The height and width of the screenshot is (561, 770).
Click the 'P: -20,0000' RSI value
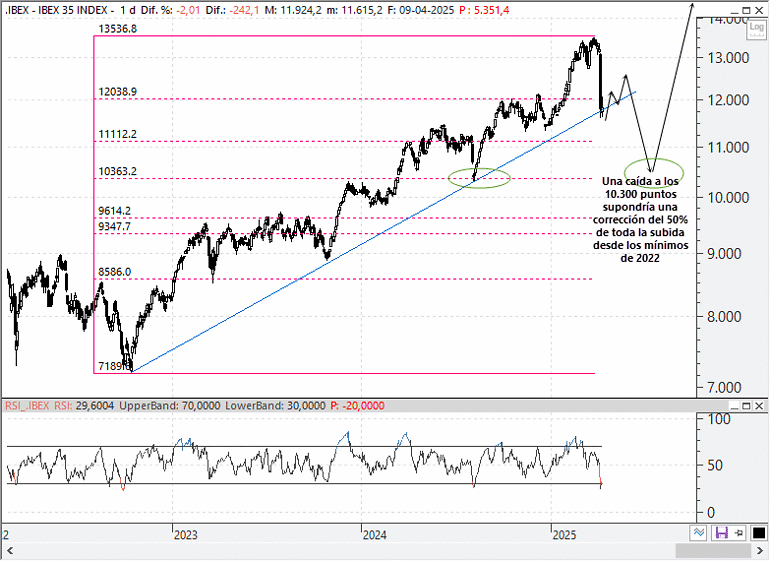tap(358, 406)
